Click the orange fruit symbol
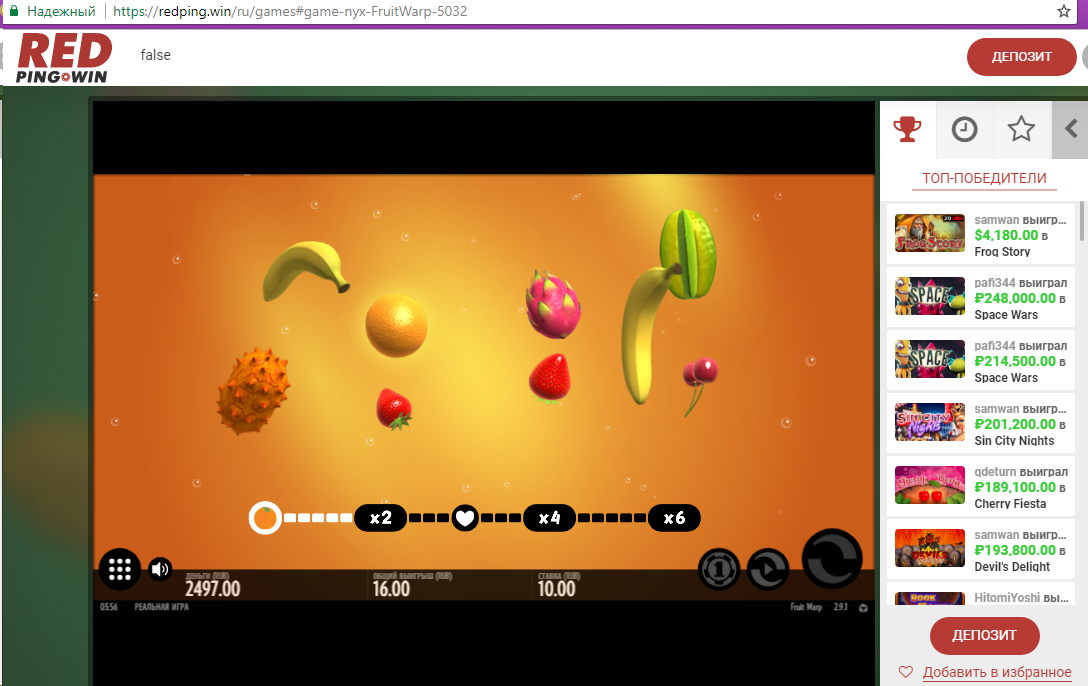This screenshot has width=1088, height=686. coord(396,325)
